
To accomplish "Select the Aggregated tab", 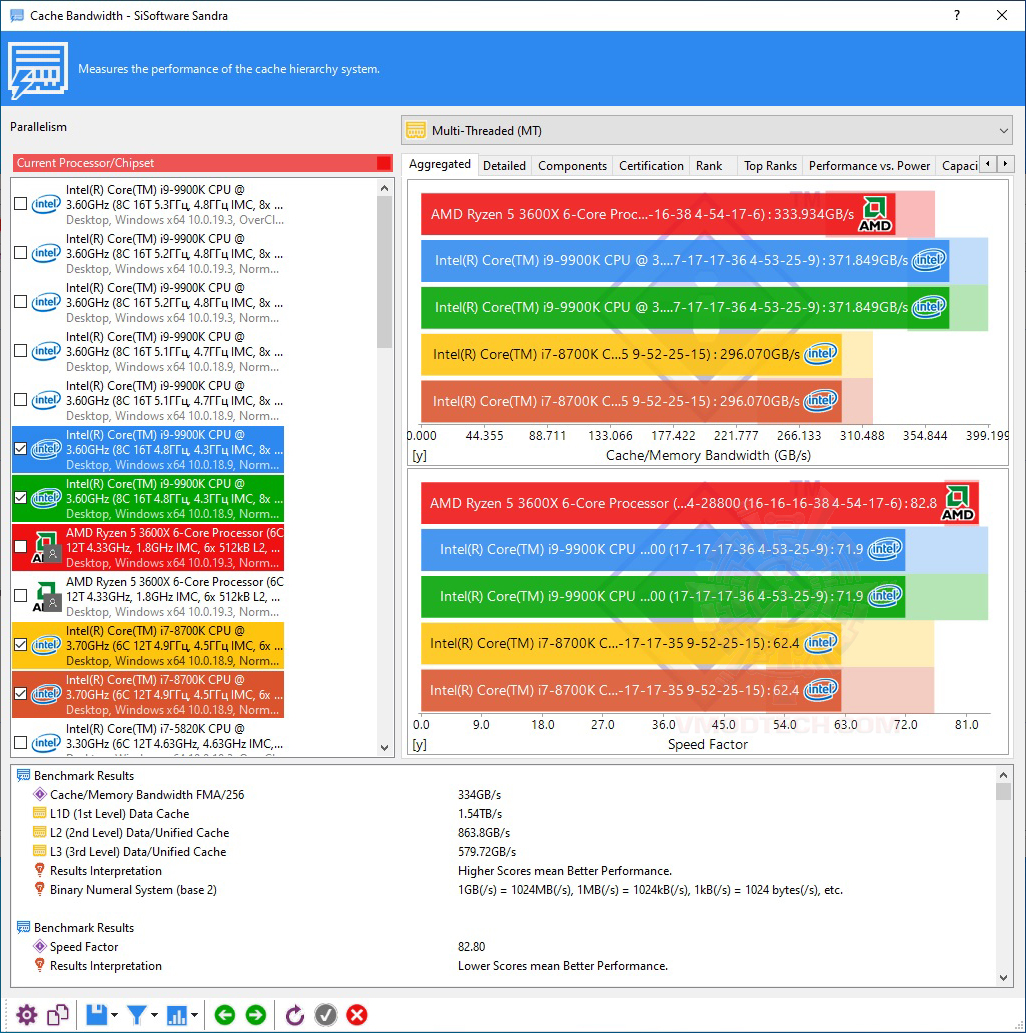I will tap(440, 164).
